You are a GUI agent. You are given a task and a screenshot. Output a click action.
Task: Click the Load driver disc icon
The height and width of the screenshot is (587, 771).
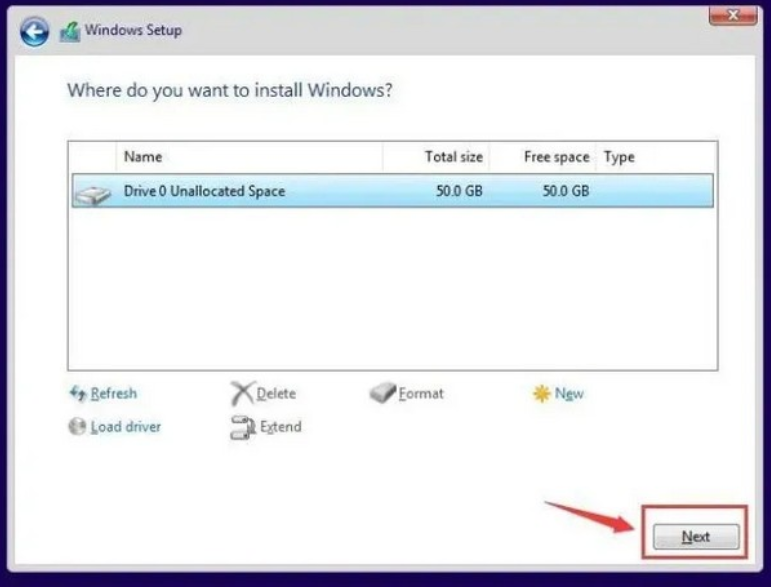pos(77,426)
